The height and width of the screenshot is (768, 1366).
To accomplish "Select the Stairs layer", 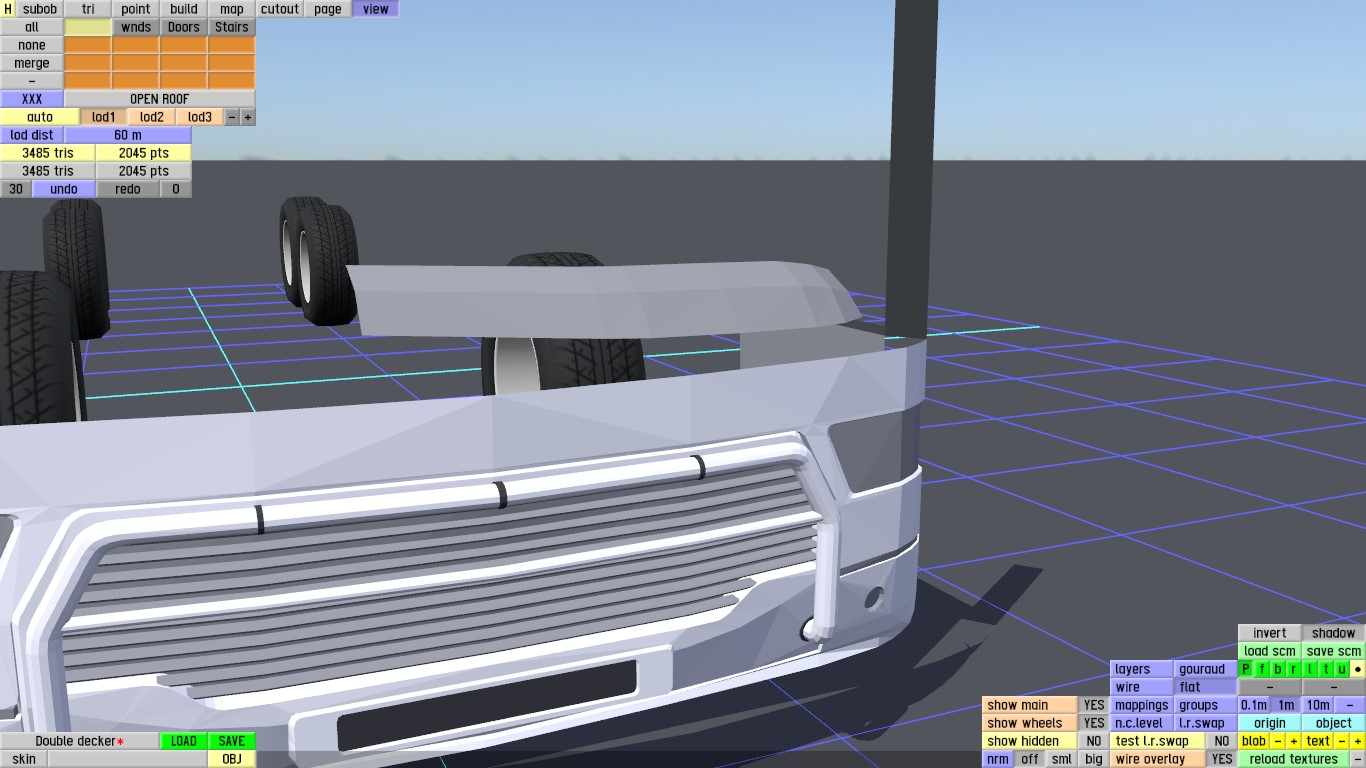I will pos(232,27).
